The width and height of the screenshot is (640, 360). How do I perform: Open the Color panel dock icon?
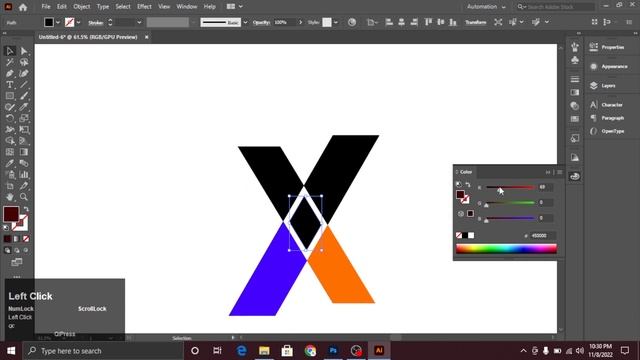click(x=575, y=177)
